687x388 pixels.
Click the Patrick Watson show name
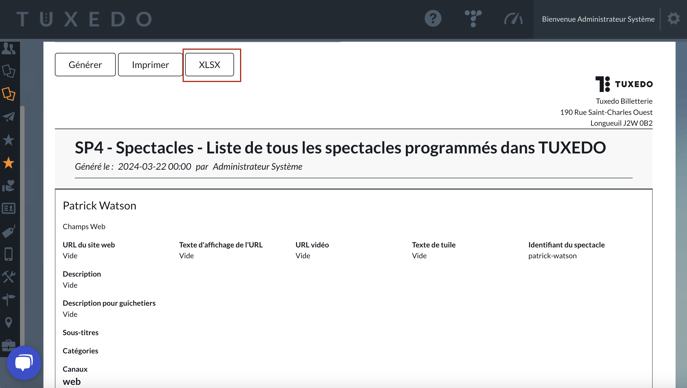99,206
